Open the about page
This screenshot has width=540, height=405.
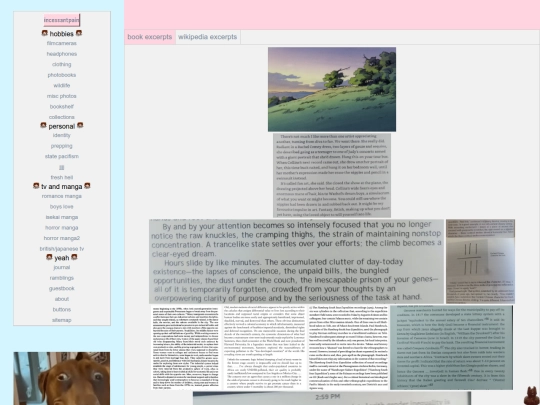[x=62, y=299]
